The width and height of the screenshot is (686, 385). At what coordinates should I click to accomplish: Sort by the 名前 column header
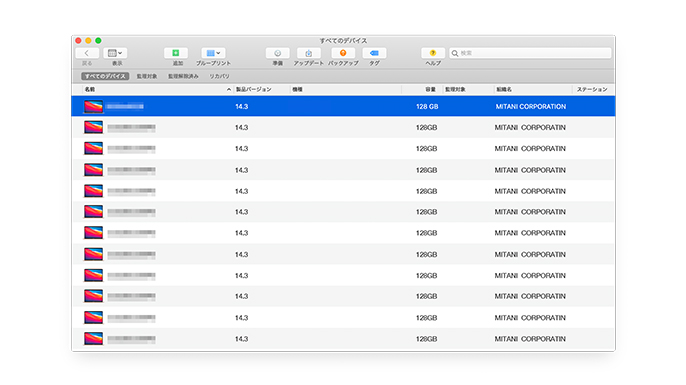[90, 89]
